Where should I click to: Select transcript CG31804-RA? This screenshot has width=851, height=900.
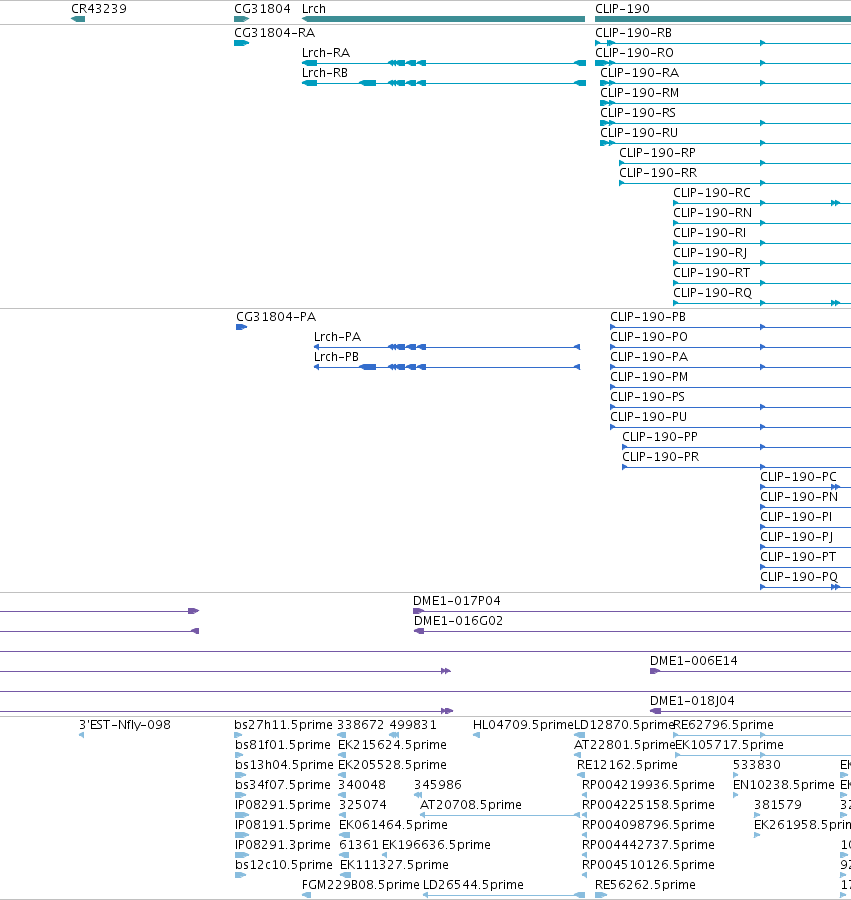click(x=274, y=33)
